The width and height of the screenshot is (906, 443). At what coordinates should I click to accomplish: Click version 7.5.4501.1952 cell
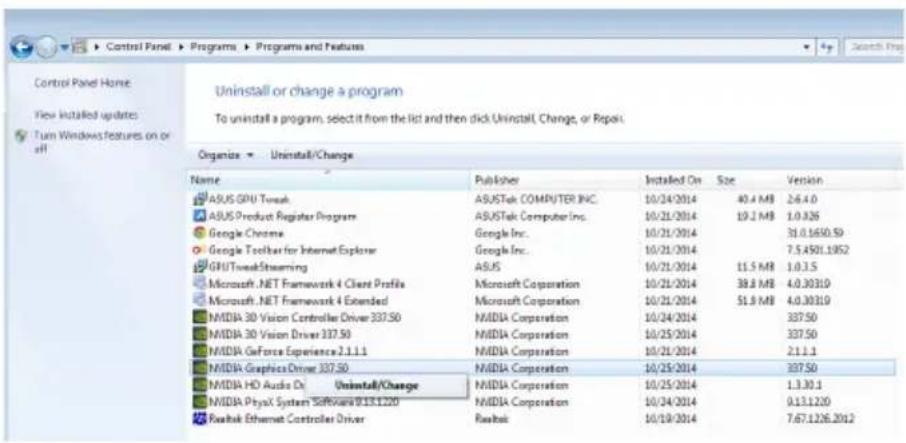818,251
